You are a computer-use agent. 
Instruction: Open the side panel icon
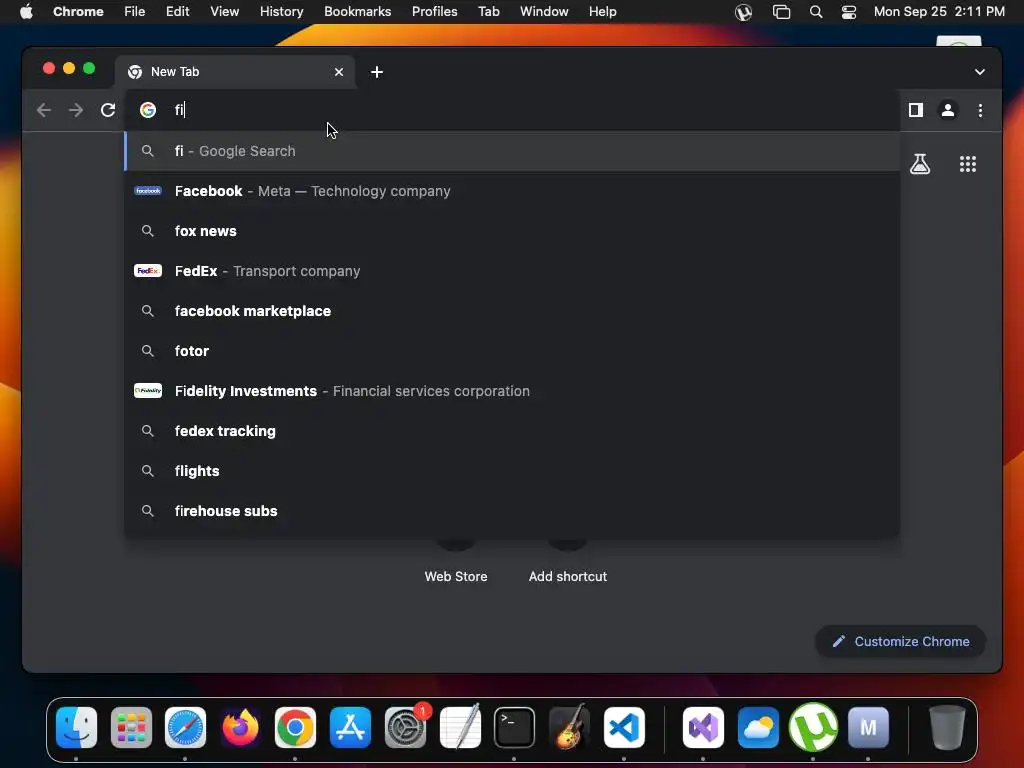click(x=916, y=110)
